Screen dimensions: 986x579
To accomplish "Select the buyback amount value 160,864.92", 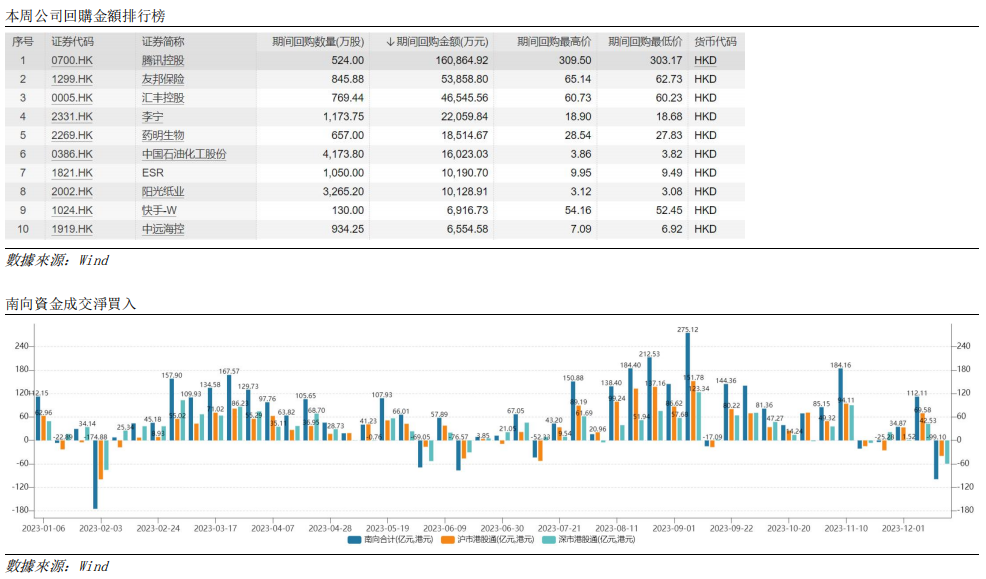I will pos(462,60).
